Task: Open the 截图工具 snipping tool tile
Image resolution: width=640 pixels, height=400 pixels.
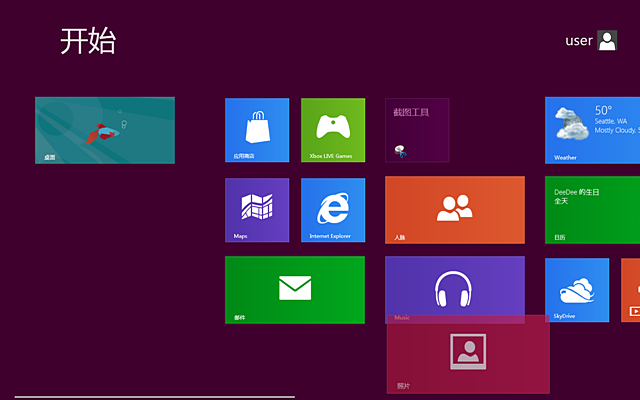Action: (417, 130)
